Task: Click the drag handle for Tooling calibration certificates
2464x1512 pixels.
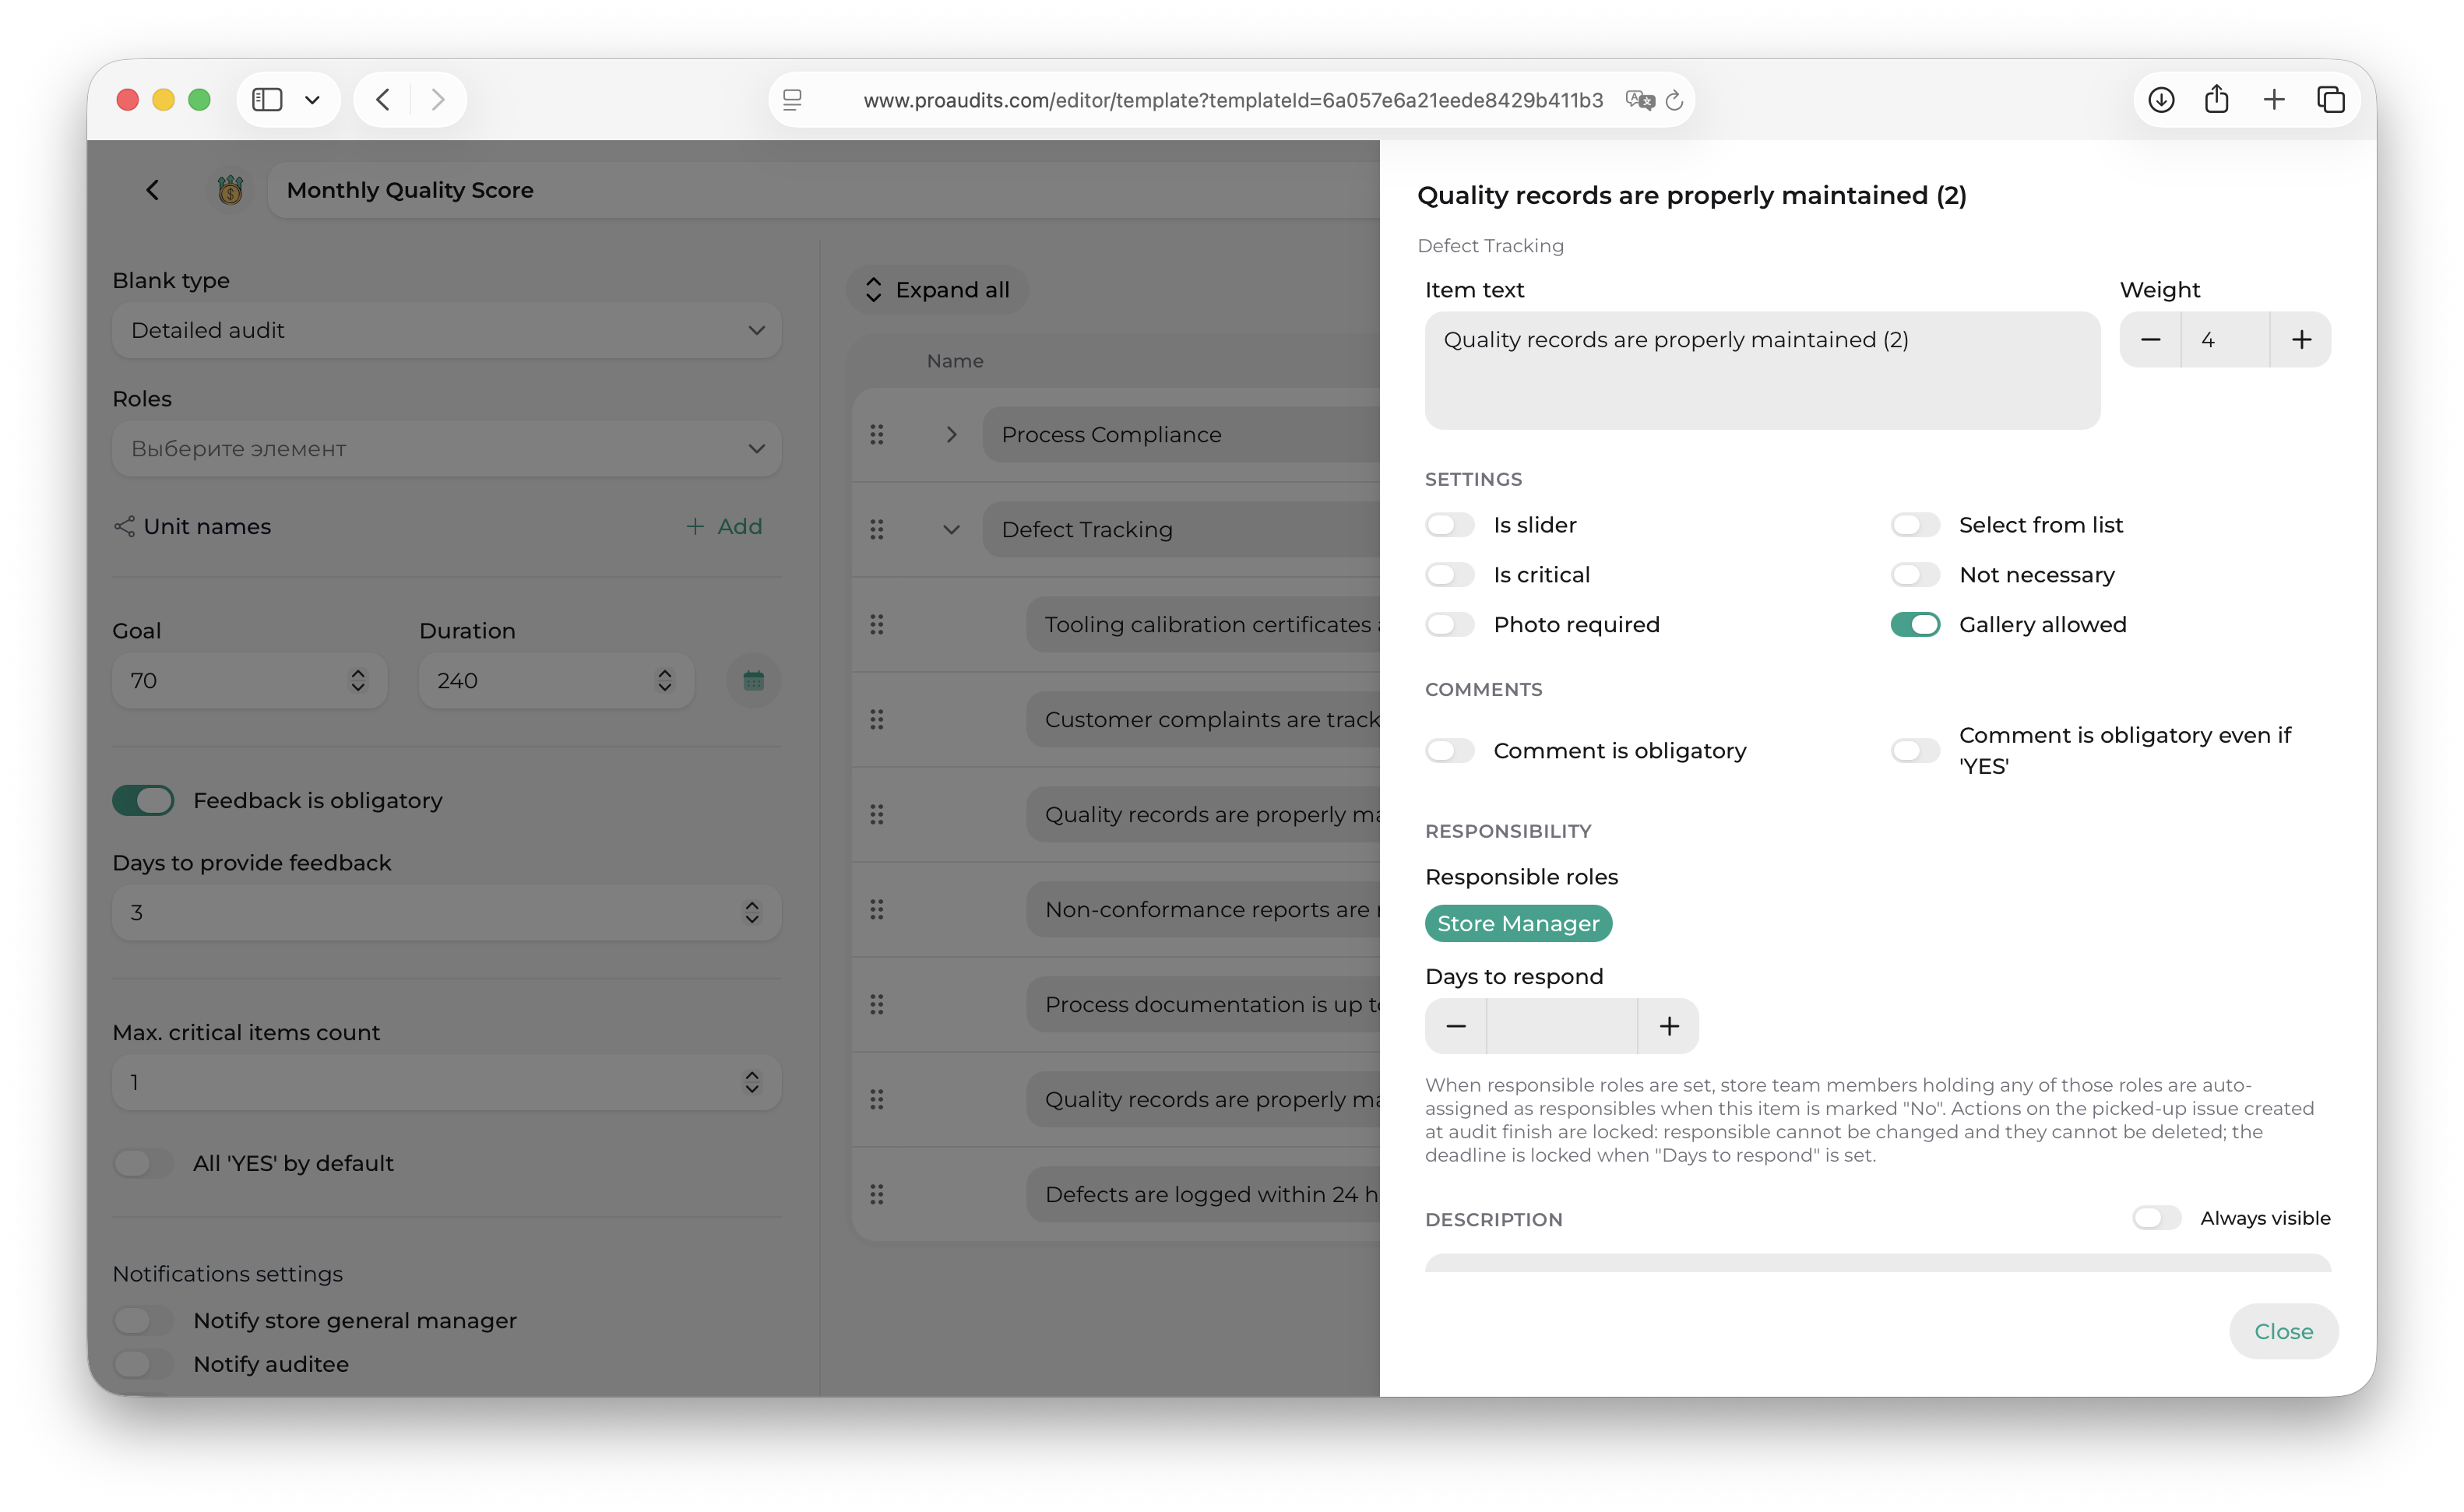Action: [x=877, y=624]
